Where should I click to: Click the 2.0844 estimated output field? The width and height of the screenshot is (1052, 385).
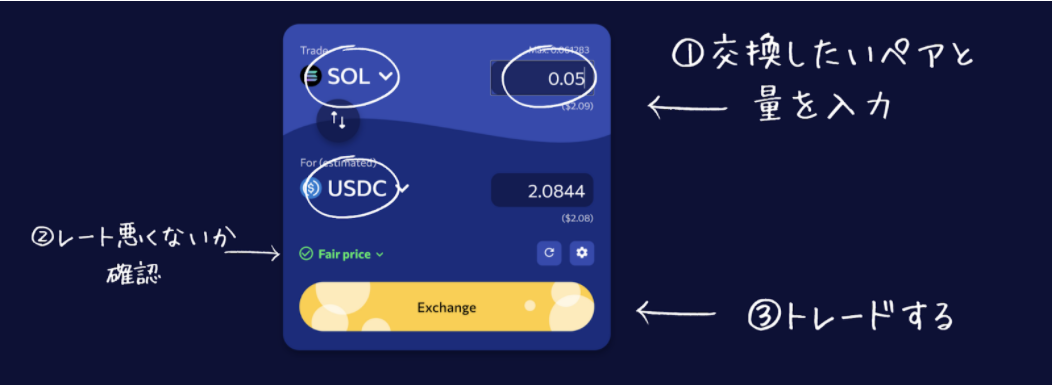[542, 191]
